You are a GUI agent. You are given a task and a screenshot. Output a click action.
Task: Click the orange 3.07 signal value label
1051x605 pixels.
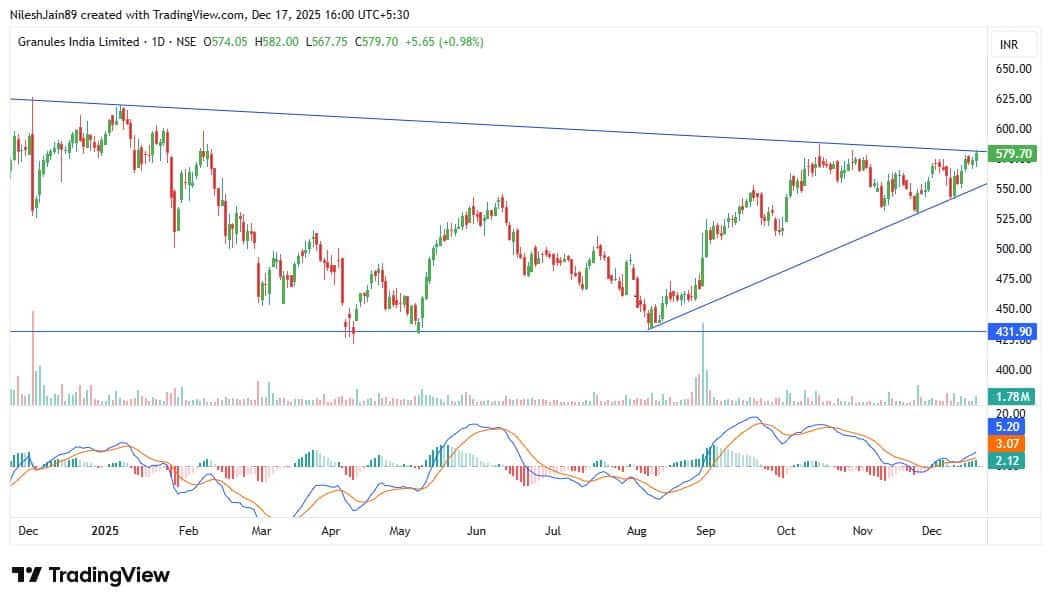(1007, 444)
